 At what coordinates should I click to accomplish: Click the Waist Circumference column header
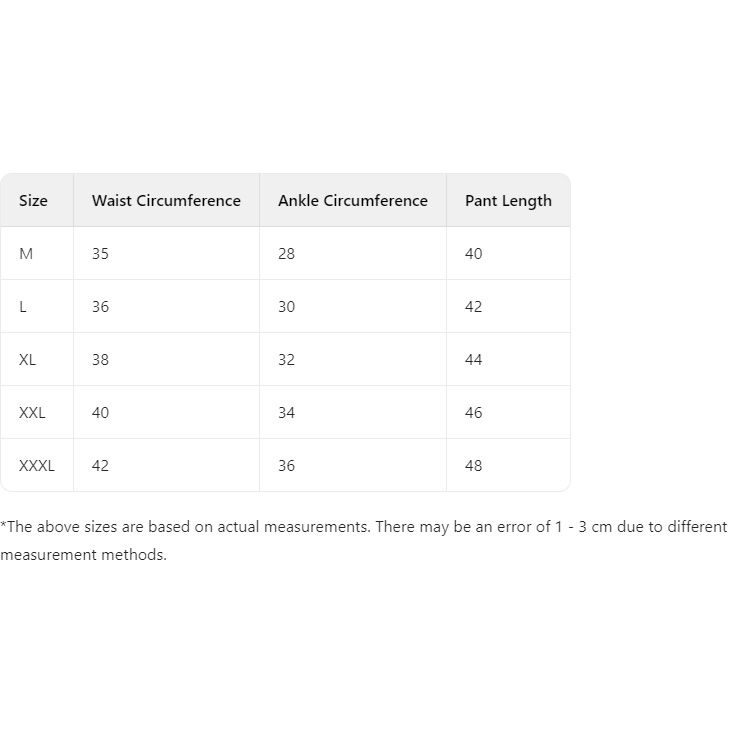point(166,201)
